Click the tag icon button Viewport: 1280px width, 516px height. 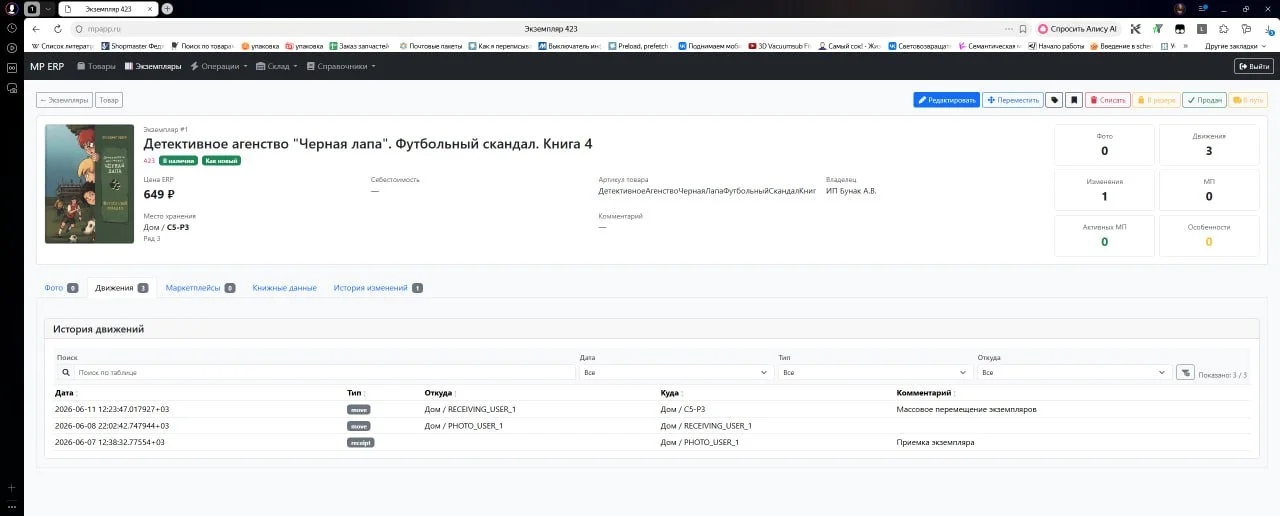point(1054,100)
